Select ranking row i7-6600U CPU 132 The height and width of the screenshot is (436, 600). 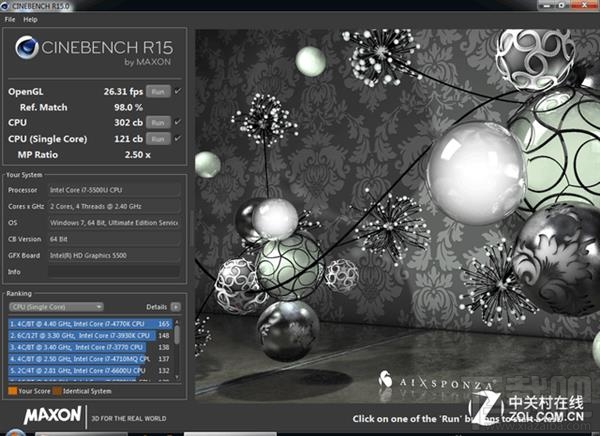(90, 371)
